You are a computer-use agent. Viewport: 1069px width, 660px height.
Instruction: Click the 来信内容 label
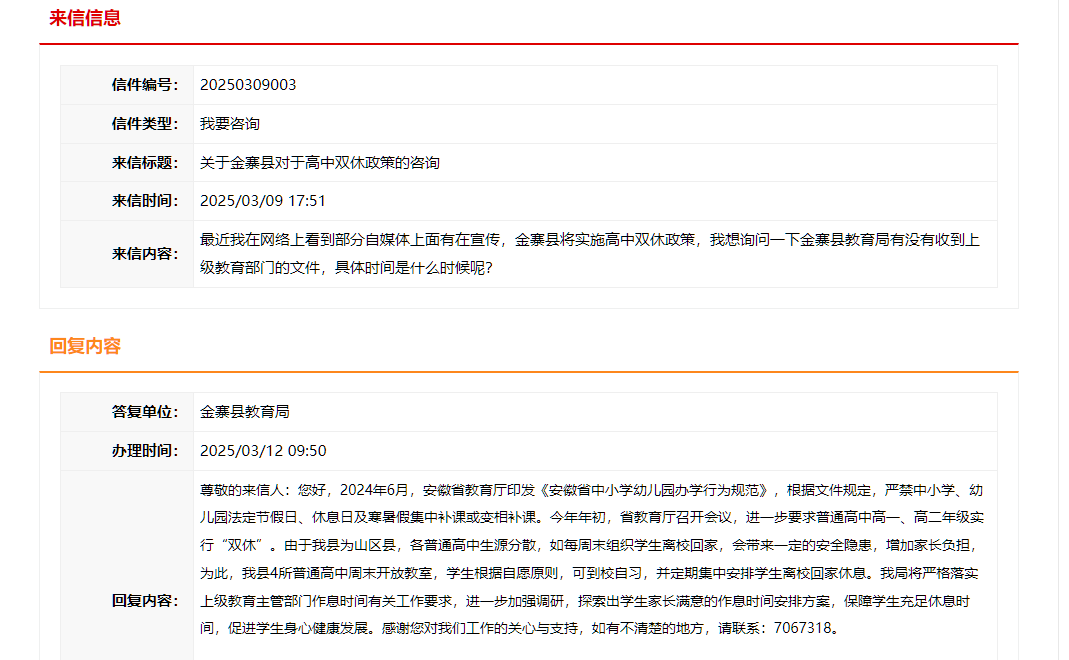click(x=145, y=254)
